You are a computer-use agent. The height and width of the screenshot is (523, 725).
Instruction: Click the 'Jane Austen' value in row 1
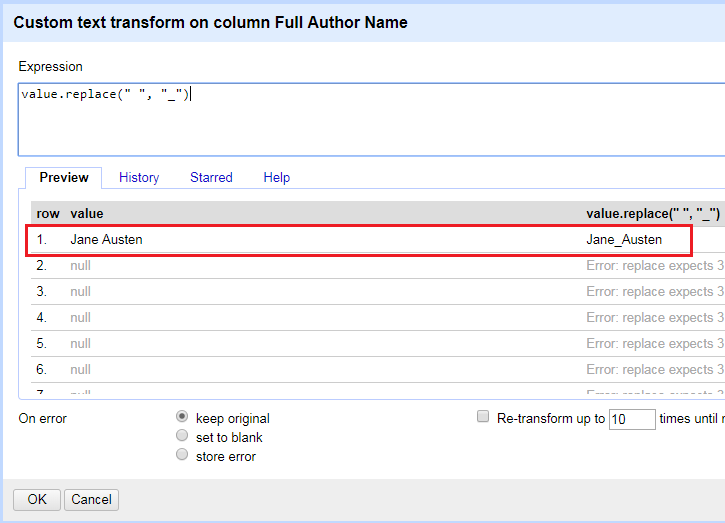(x=106, y=240)
